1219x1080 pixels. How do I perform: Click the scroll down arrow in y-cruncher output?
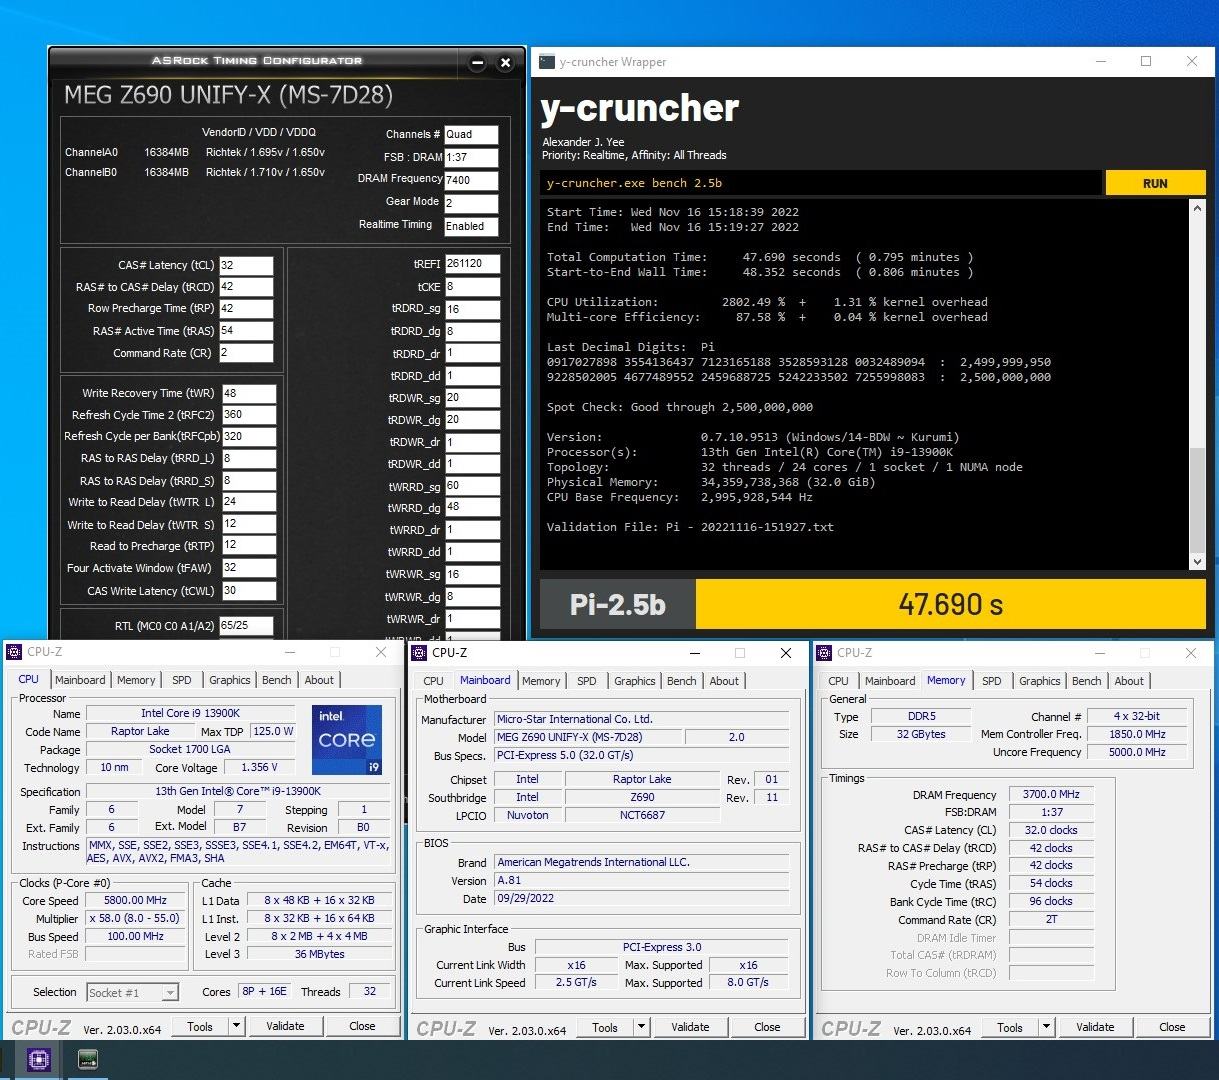(x=1197, y=562)
